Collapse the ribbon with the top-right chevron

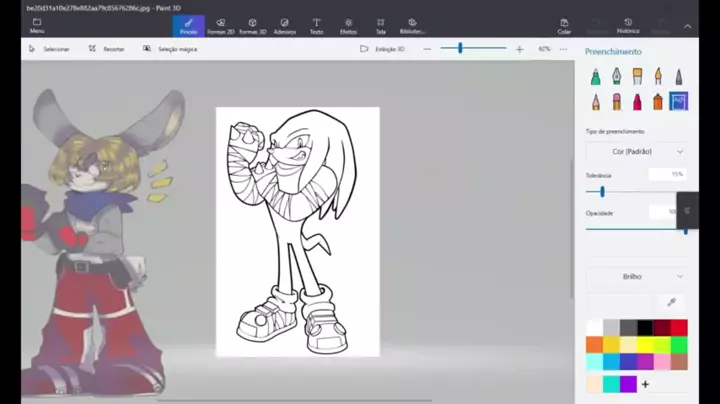[x=687, y=26]
